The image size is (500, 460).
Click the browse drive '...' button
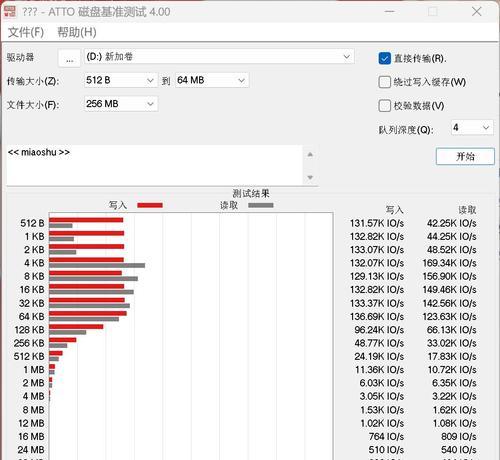(69, 58)
